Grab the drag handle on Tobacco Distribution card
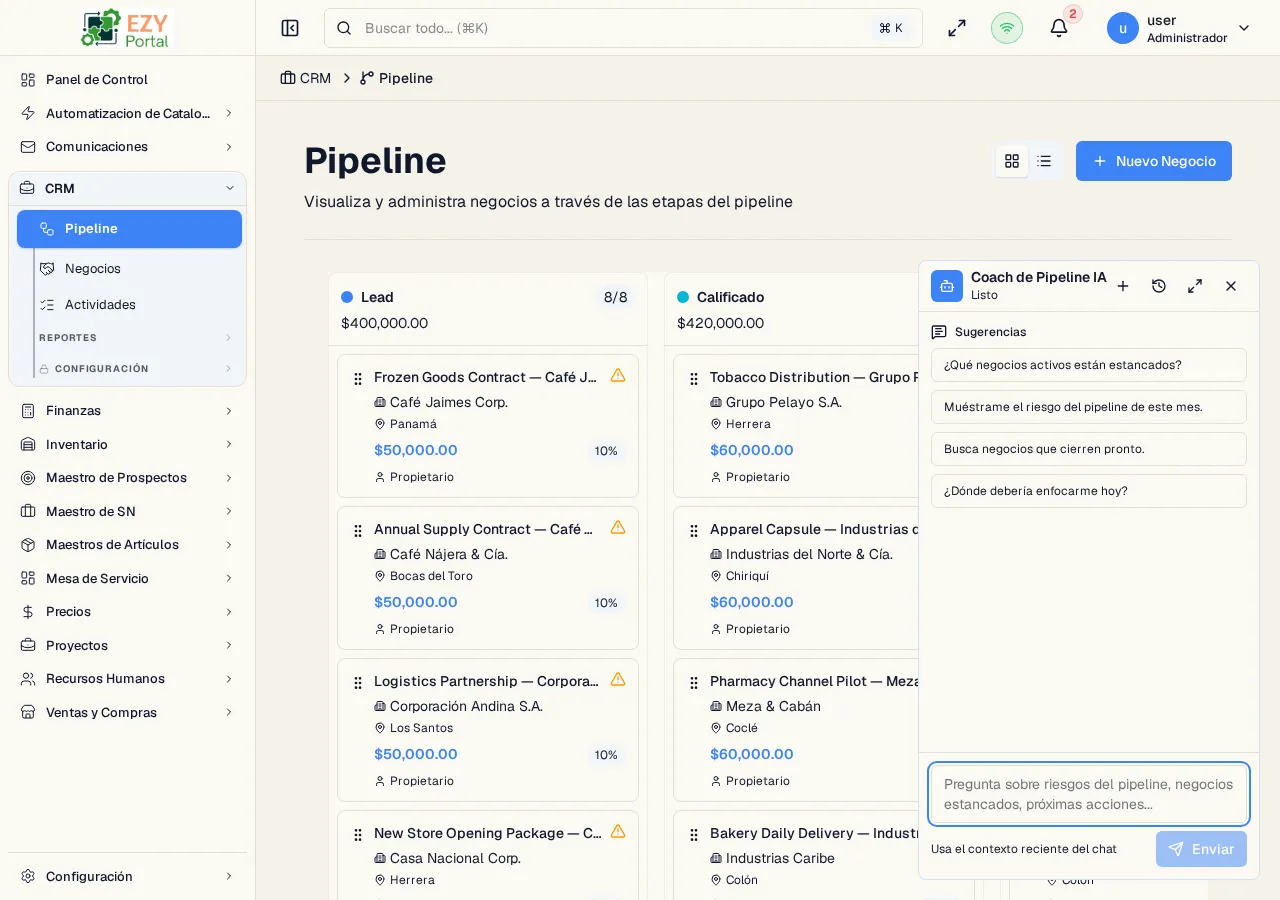The width and height of the screenshot is (1280, 900). (x=694, y=379)
